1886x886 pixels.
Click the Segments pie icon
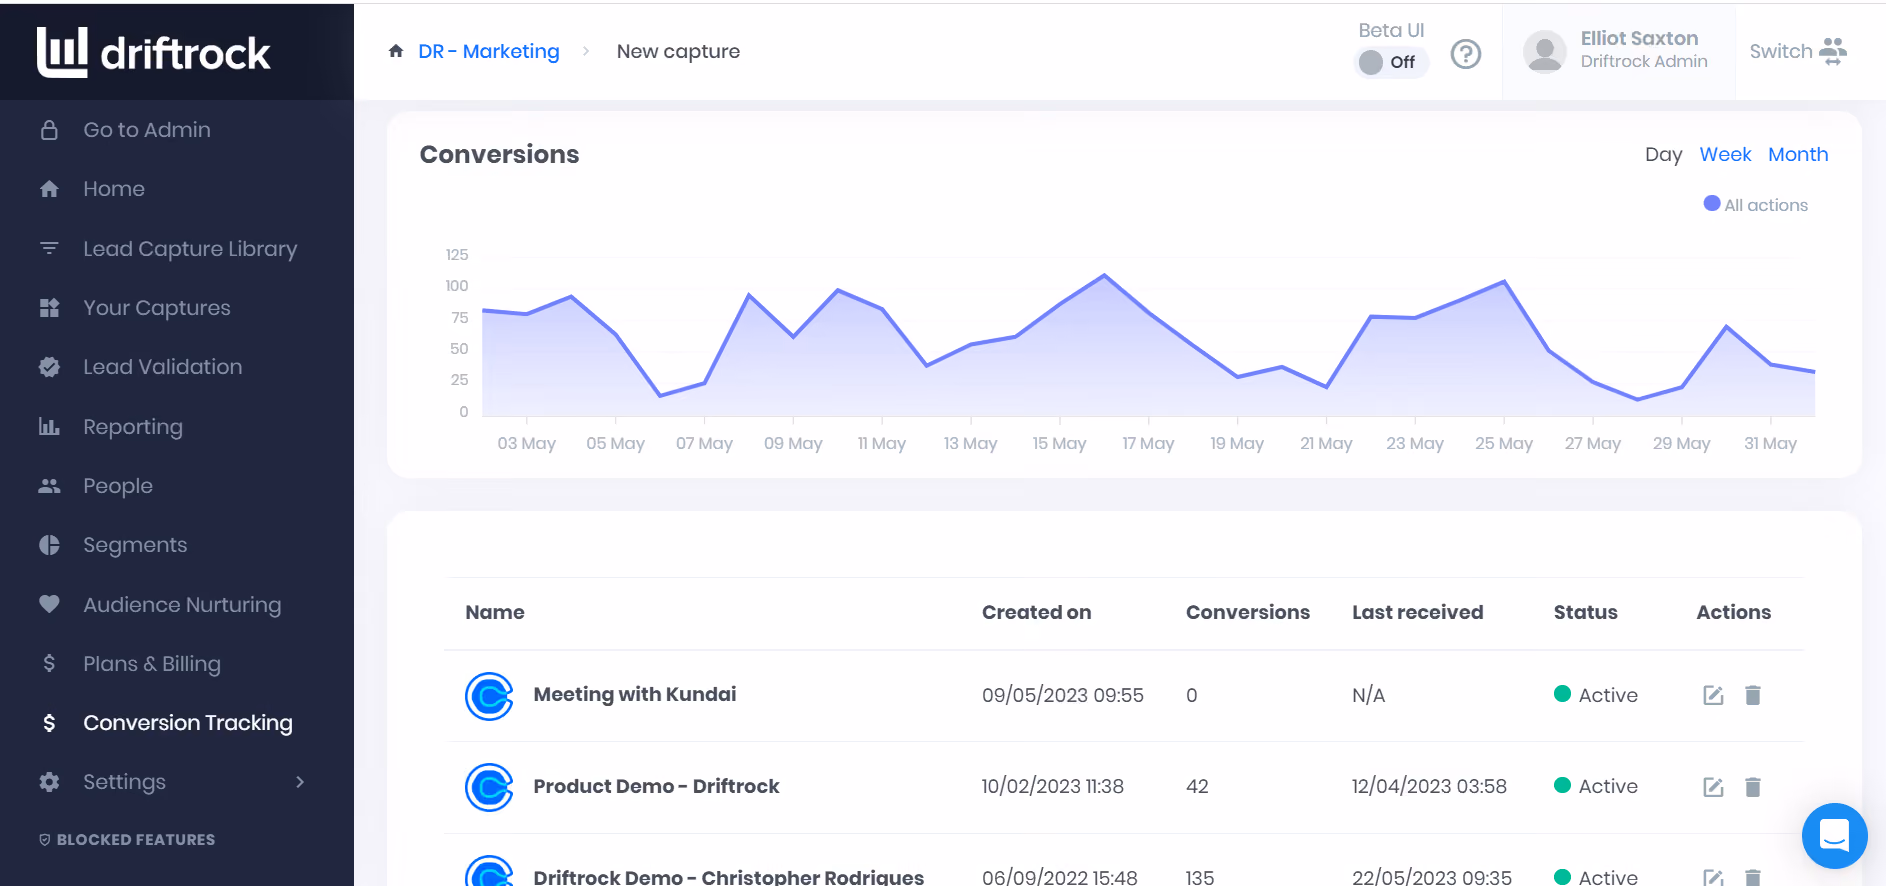point(49,545)
